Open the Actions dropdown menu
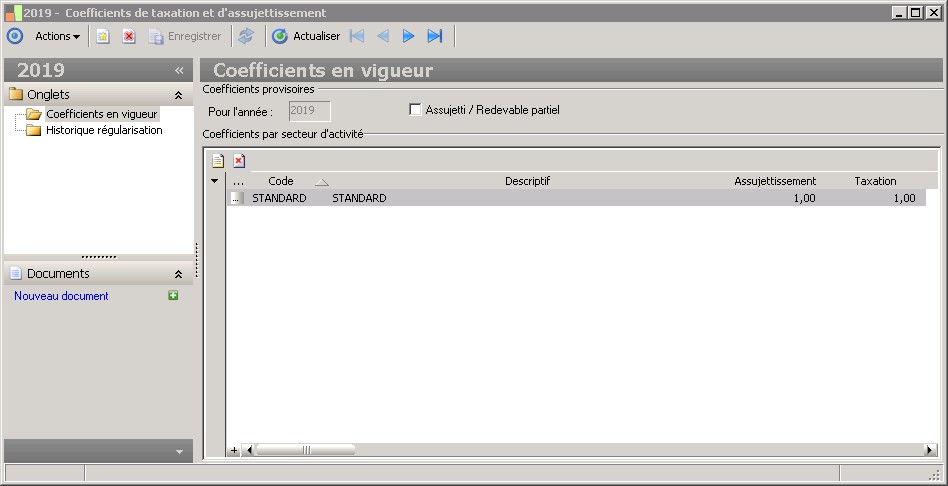Screen dimensions: 948x486 [x=57, y=36]
